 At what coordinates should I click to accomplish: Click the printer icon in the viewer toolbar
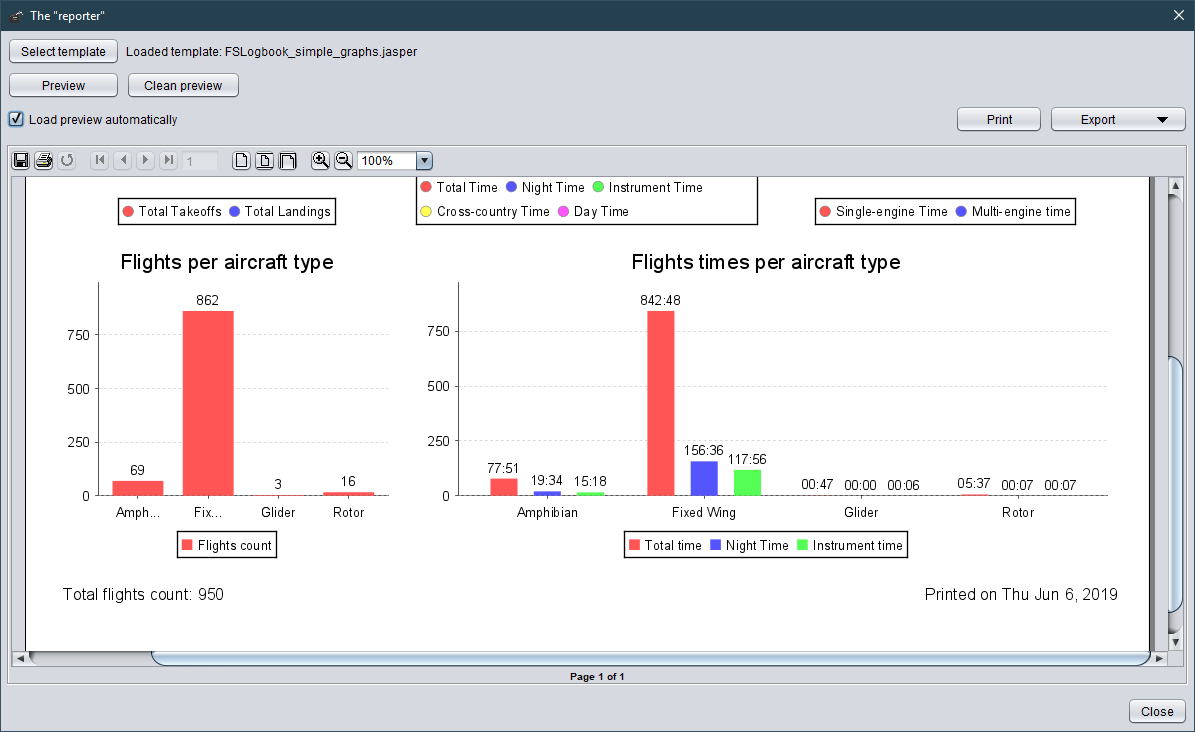[x=44, y=160]
